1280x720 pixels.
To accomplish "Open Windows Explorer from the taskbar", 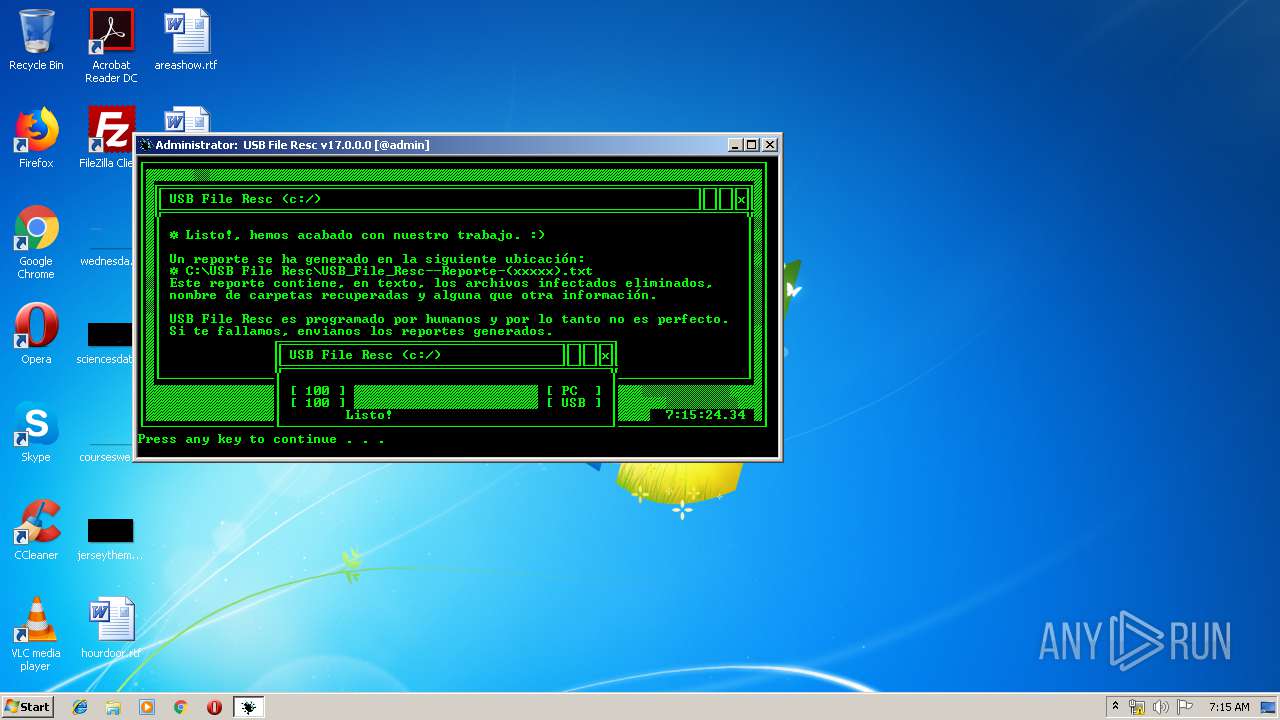I will [113, 707].
